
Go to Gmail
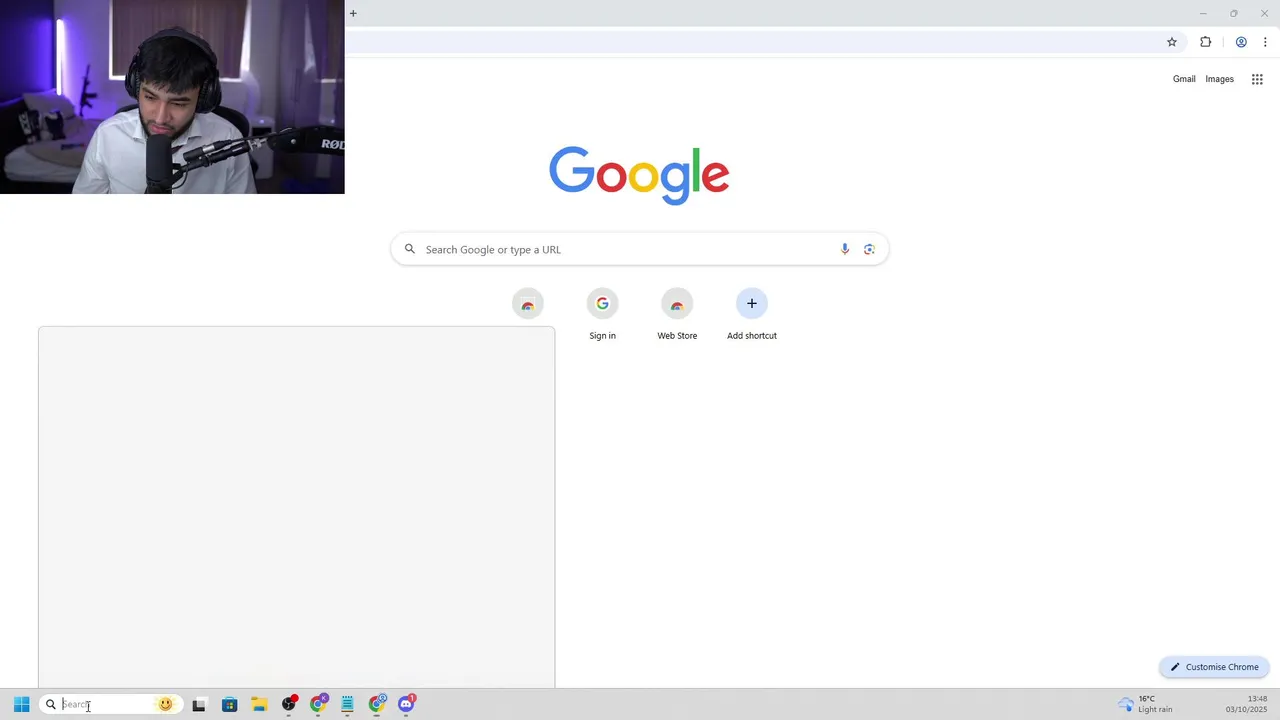[1184, 79]
